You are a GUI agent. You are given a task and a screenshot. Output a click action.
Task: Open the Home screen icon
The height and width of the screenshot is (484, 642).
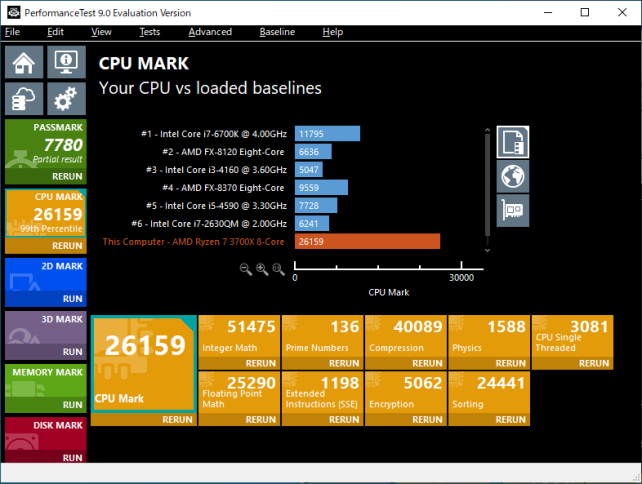(24, 62)
